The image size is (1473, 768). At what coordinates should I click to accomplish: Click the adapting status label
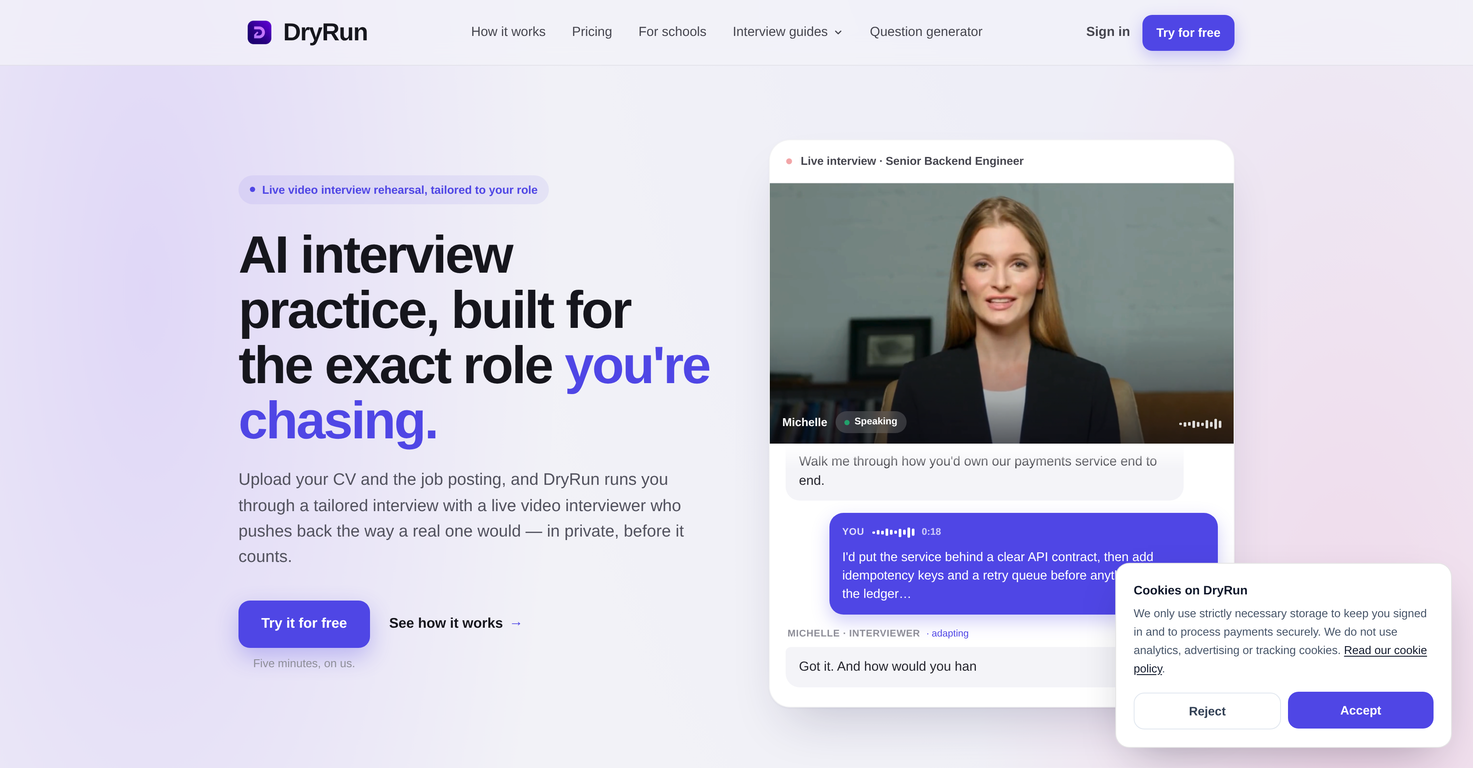pyautogui.click(x=950, y=633)
